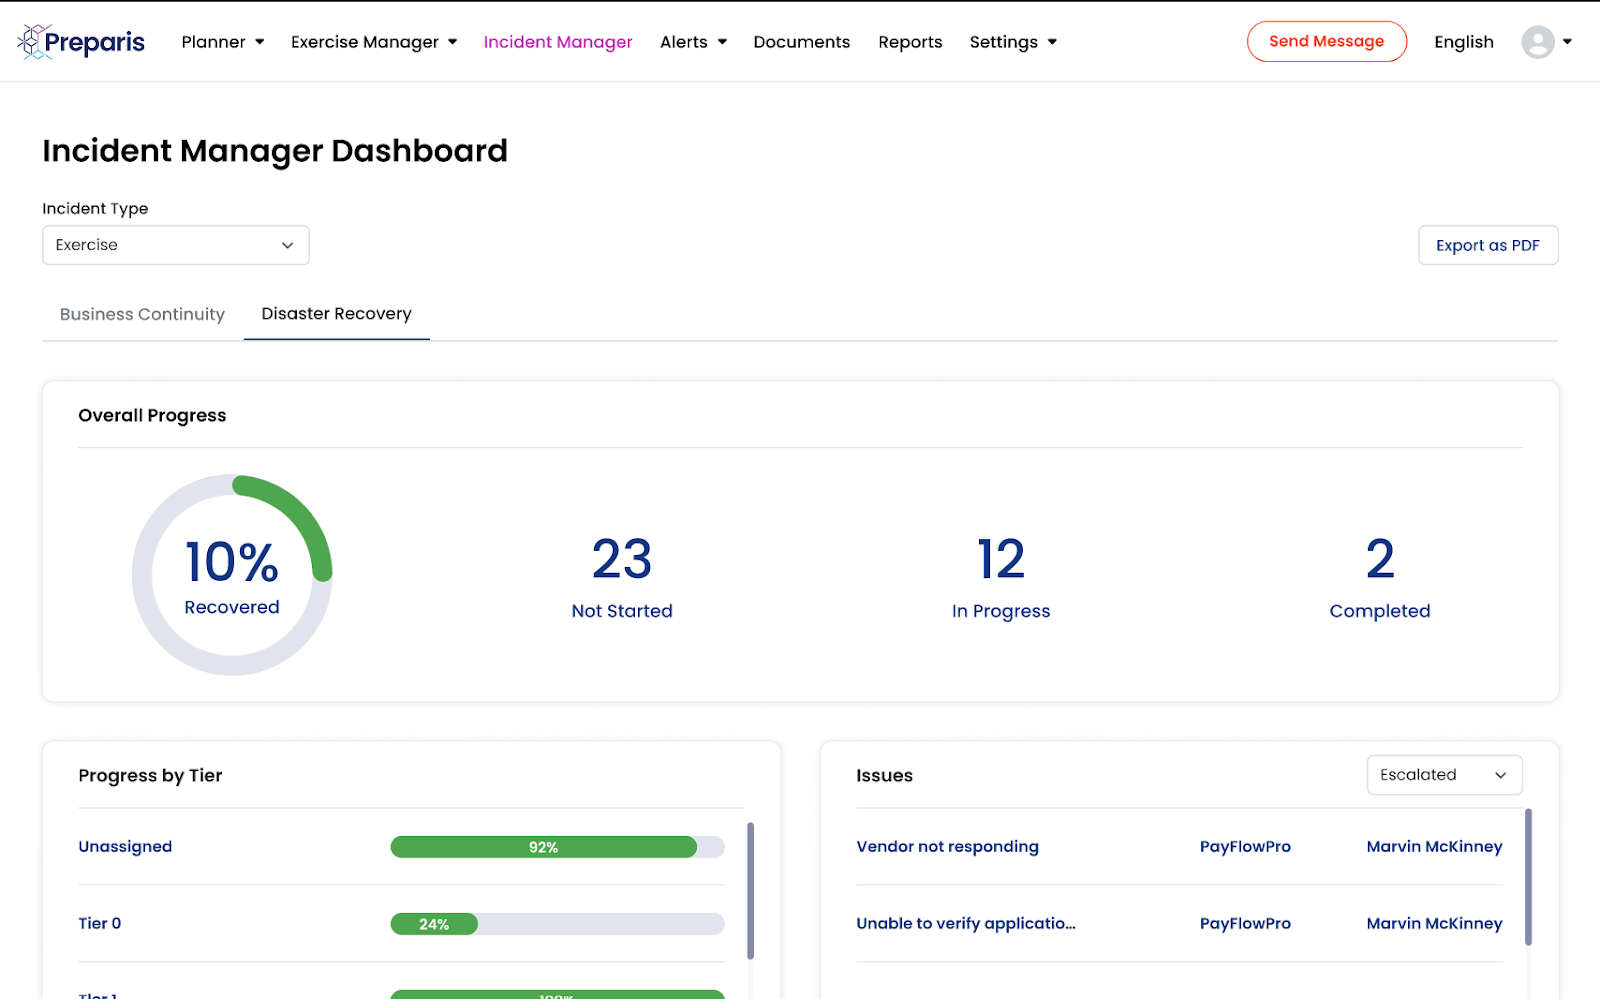Click the Progress by Tier scrollbar

[x=750, y=890]
